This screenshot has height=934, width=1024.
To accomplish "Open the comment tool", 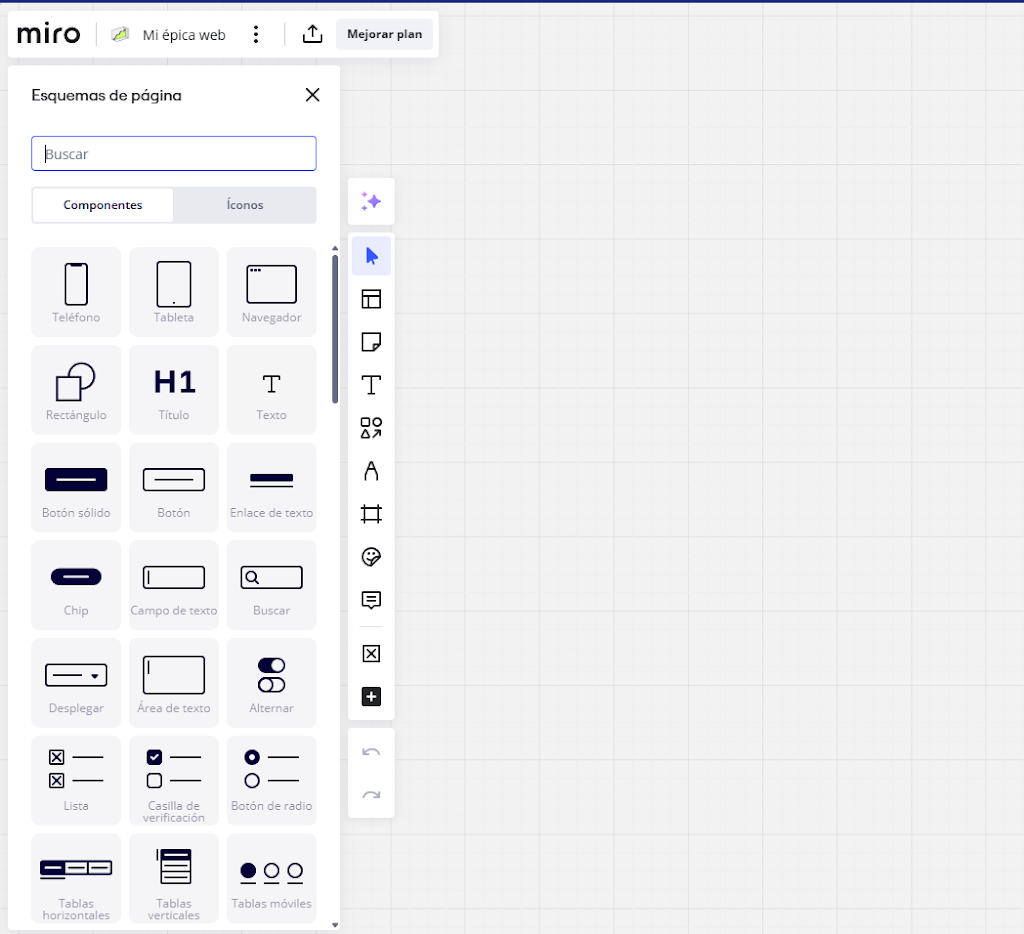I will click(371, 600).
